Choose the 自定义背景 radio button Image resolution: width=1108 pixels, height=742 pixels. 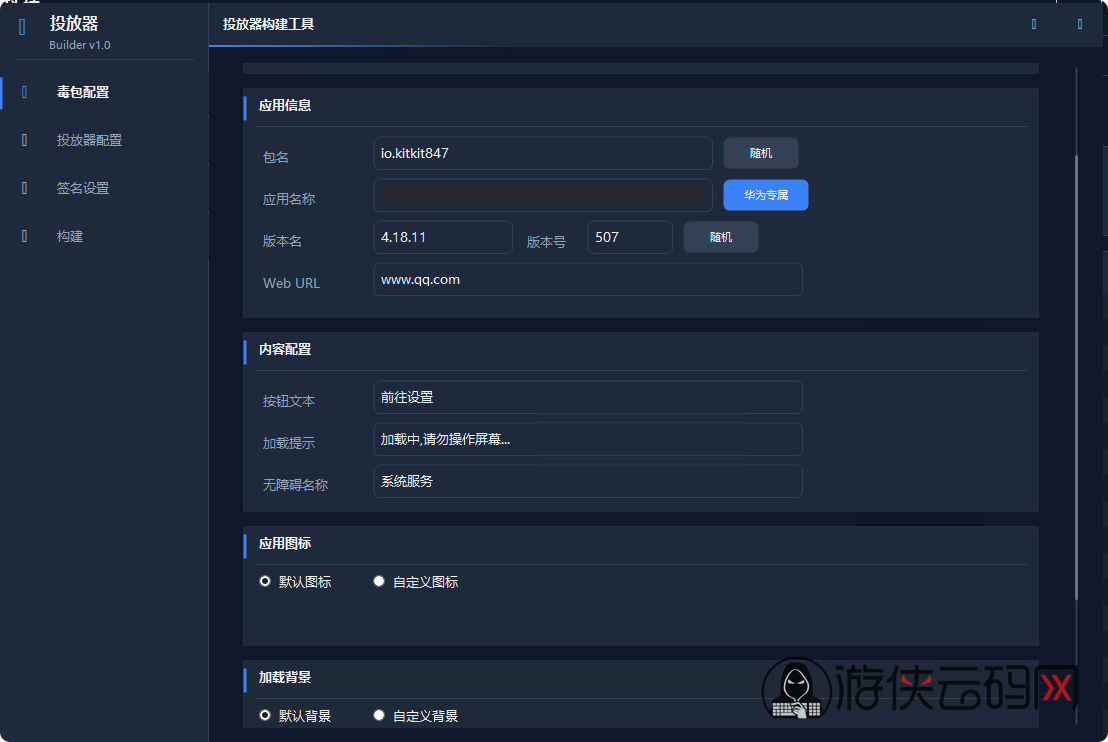click(x=379, y=715)
